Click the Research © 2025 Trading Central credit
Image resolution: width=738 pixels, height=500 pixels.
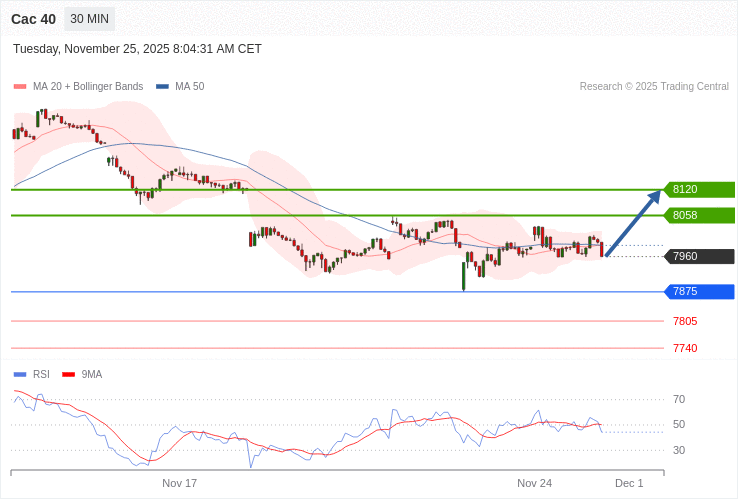(x=654, y=87)
